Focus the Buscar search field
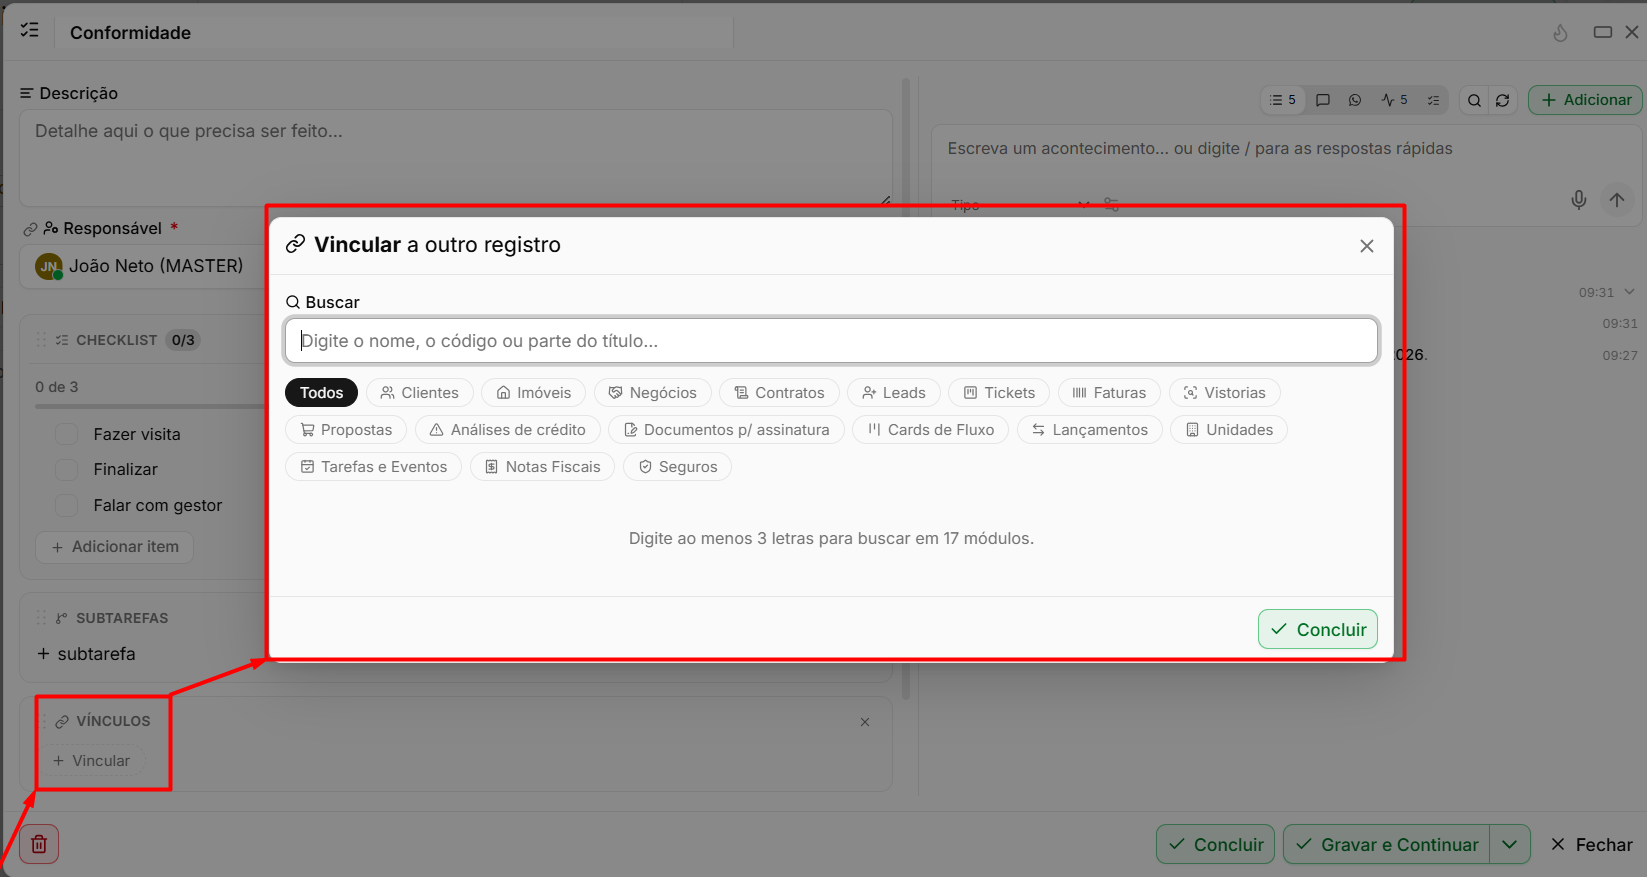The width and height of the screenshot is (1647, 877). pyautogui.click(x=832, y=341)
